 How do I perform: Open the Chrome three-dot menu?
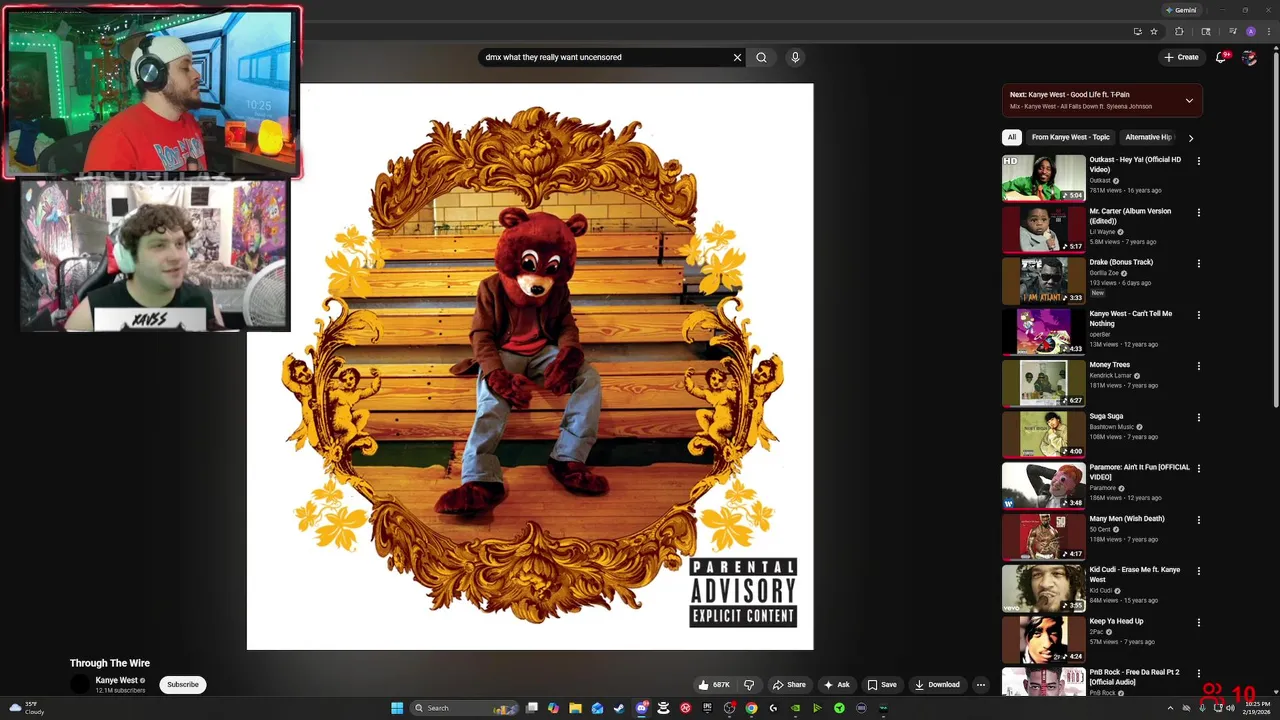1269,31
